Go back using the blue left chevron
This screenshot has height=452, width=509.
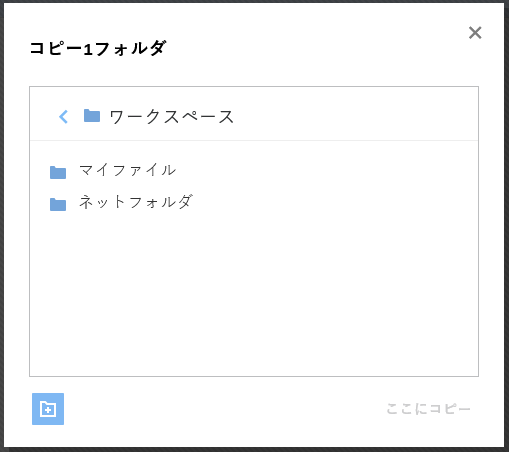point(63,117)
